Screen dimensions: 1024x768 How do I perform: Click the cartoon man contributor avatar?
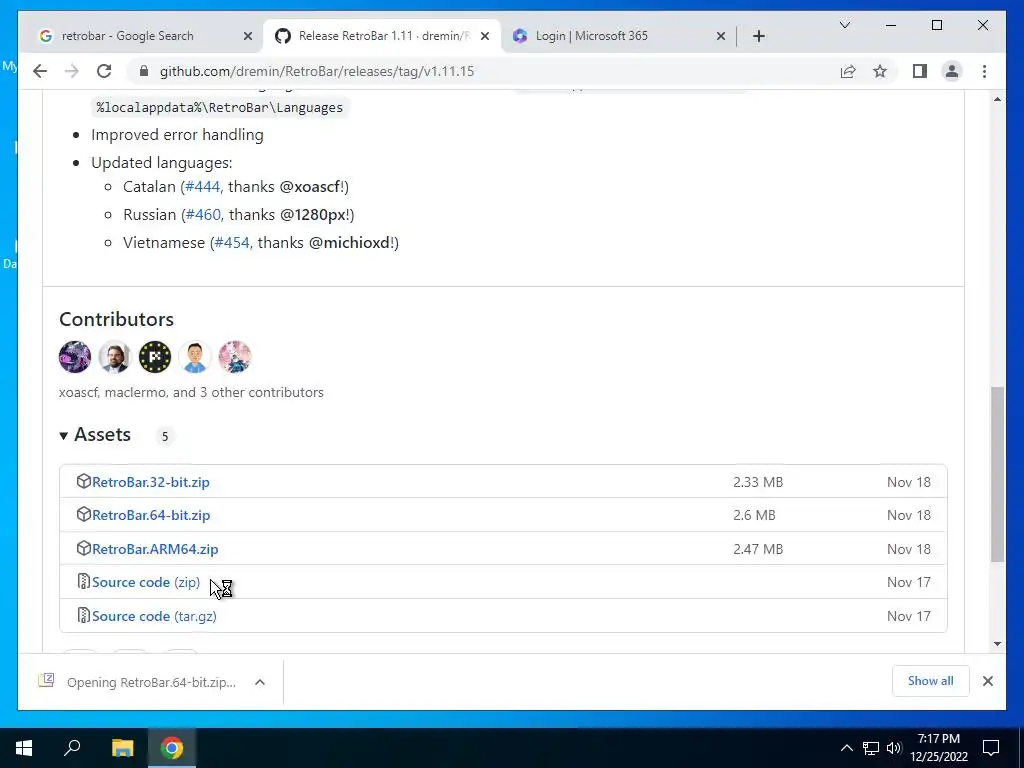(195, 357)
